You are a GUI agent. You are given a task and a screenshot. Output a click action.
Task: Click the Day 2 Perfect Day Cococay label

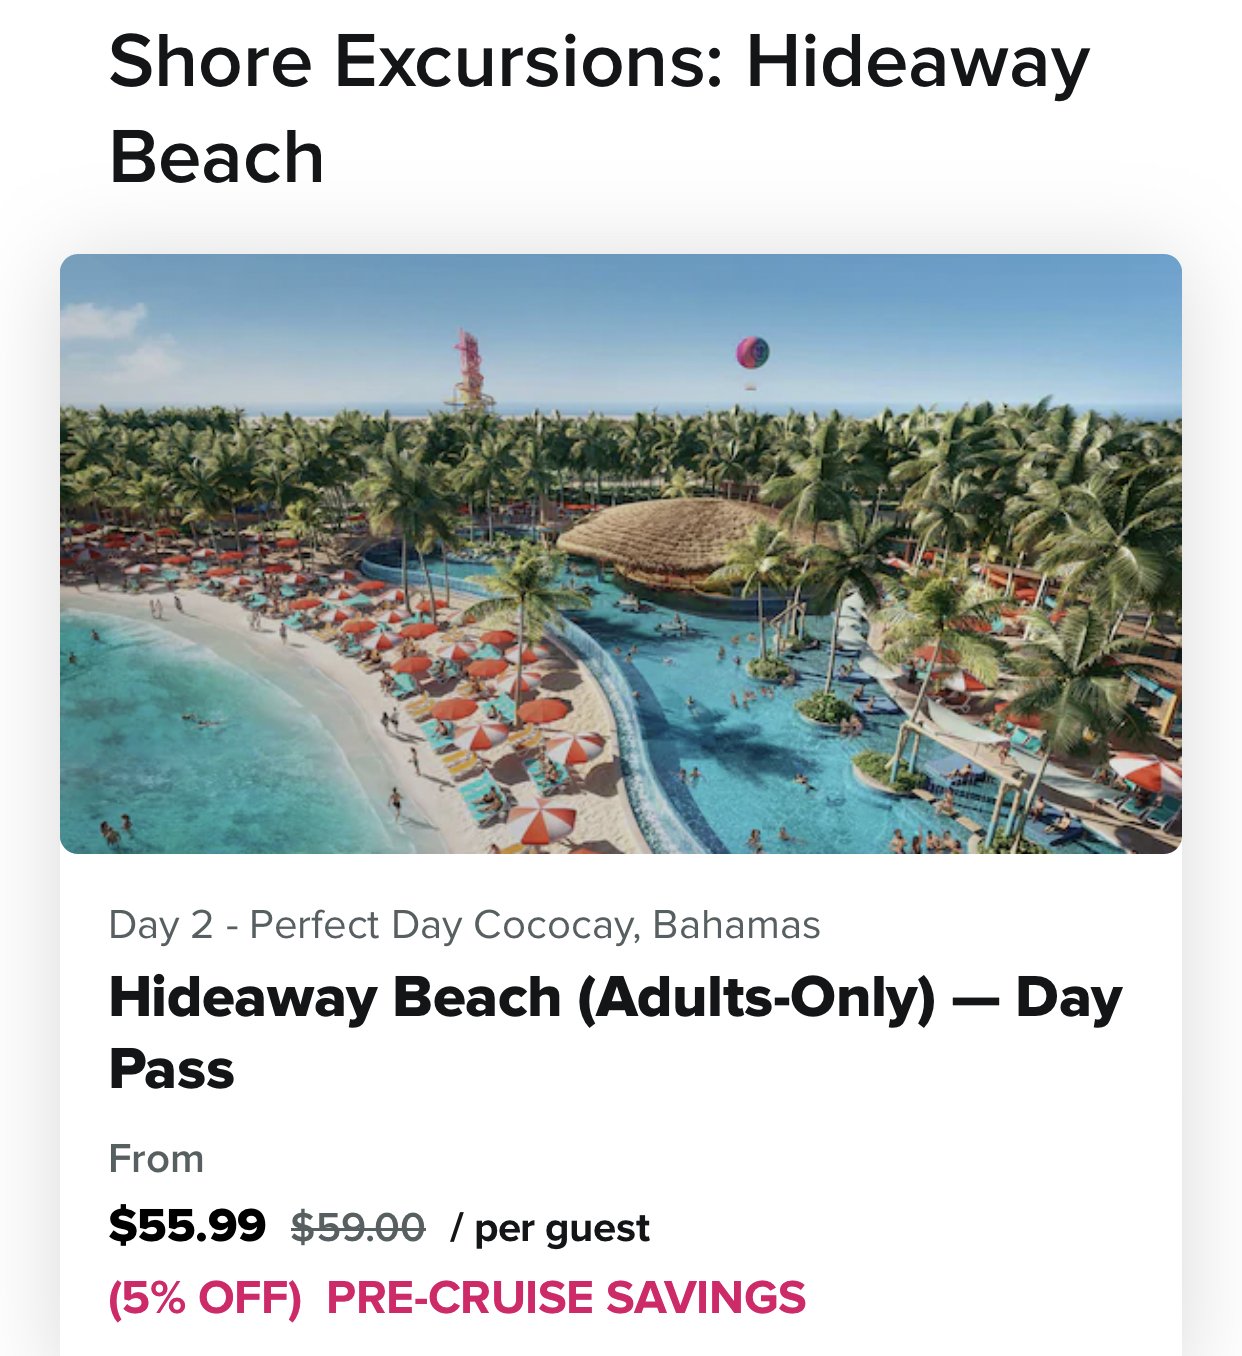click(x=464, y=925)
